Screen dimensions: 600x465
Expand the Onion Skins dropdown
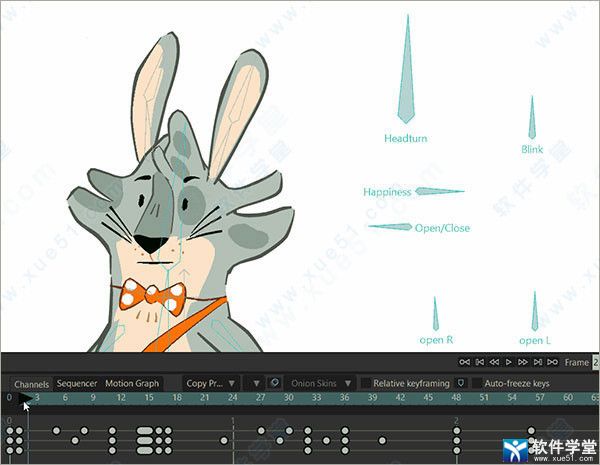point(319,383)
